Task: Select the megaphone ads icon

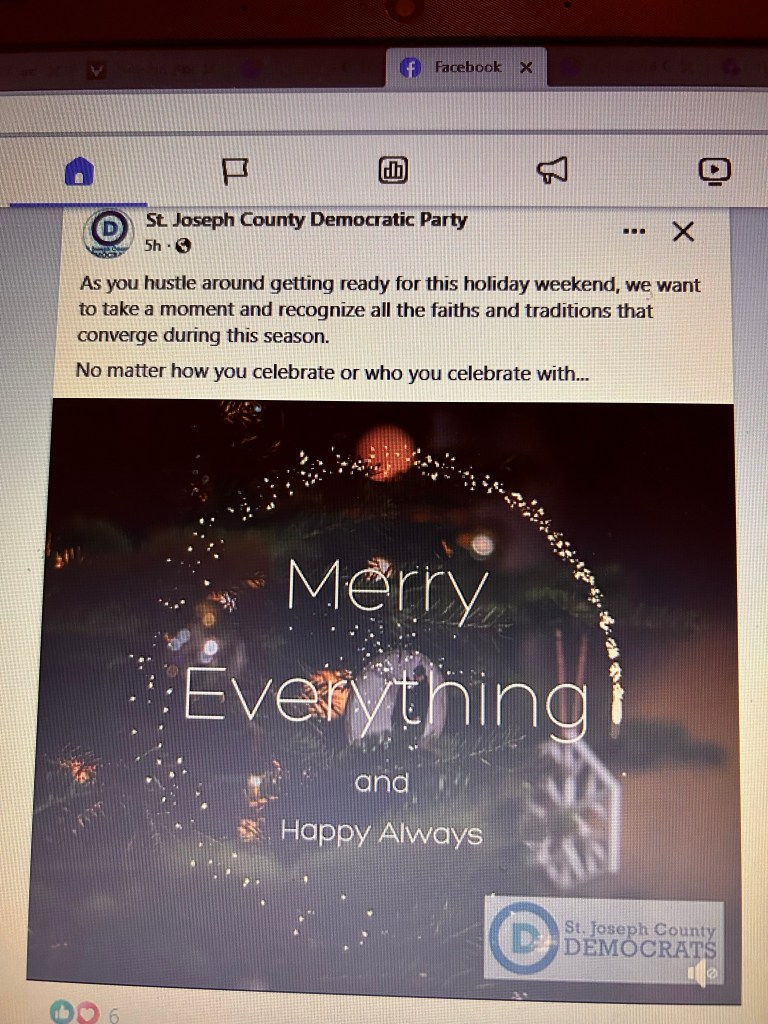Action: pos(552,170)
